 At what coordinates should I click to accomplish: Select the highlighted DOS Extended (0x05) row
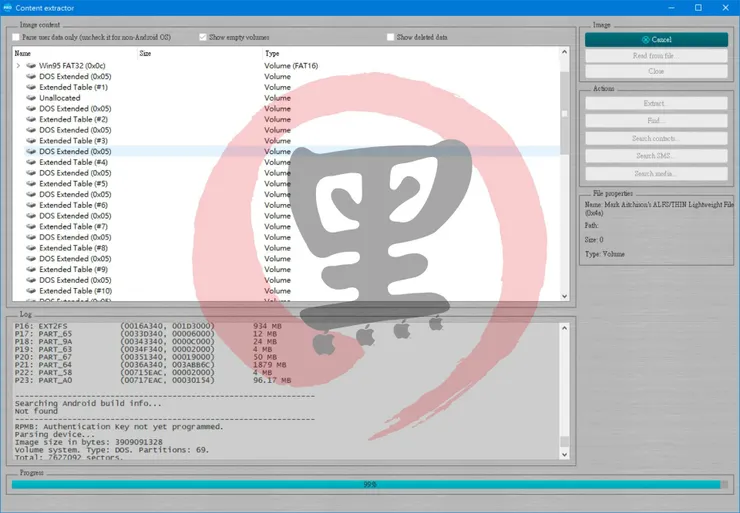293,151
